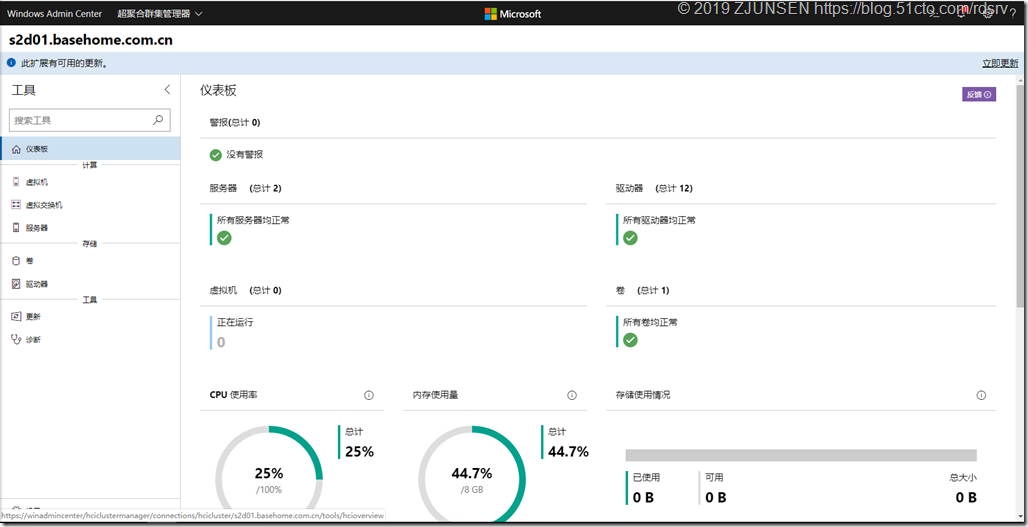Open the 仪表板 dashboard tool
Screen dimensions: 1028x527
coord(90,149)
